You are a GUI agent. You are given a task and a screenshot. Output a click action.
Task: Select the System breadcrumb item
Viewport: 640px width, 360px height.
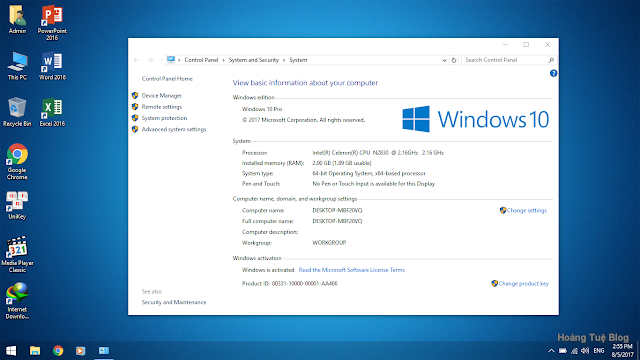(x=298, y=60)
